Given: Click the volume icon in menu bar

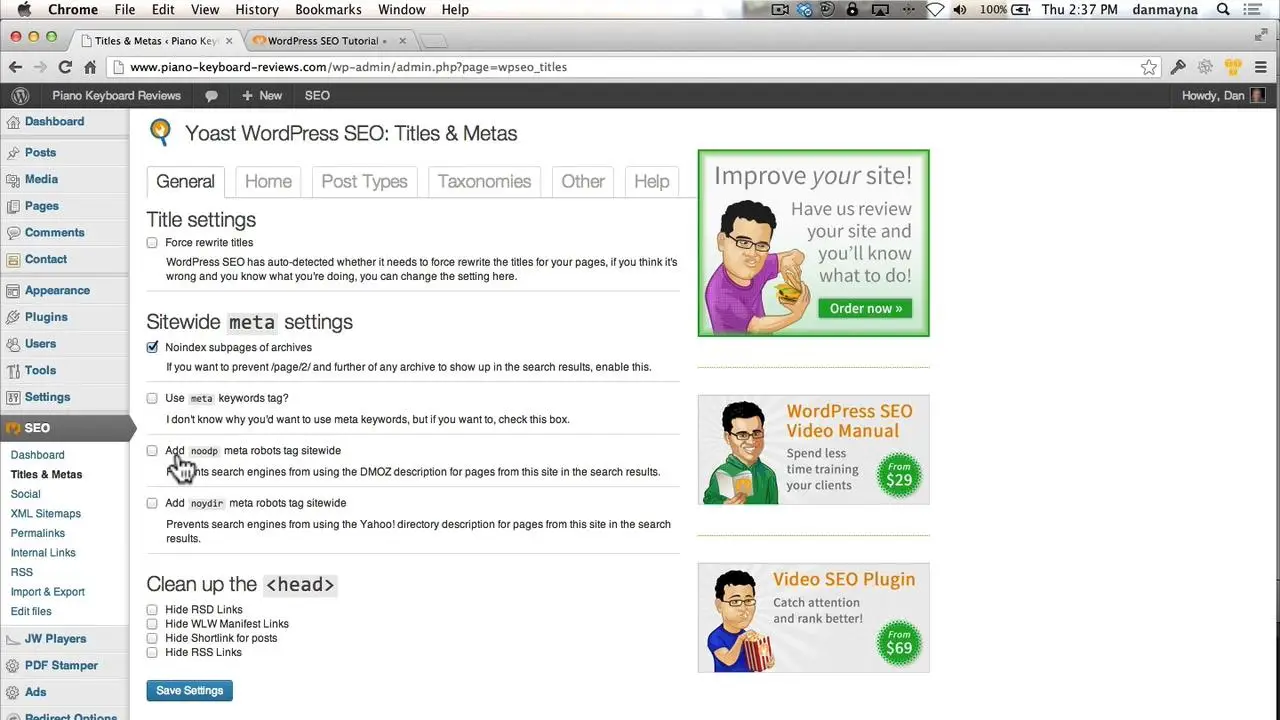Looking at the screenshot, I should pos(960,9).
